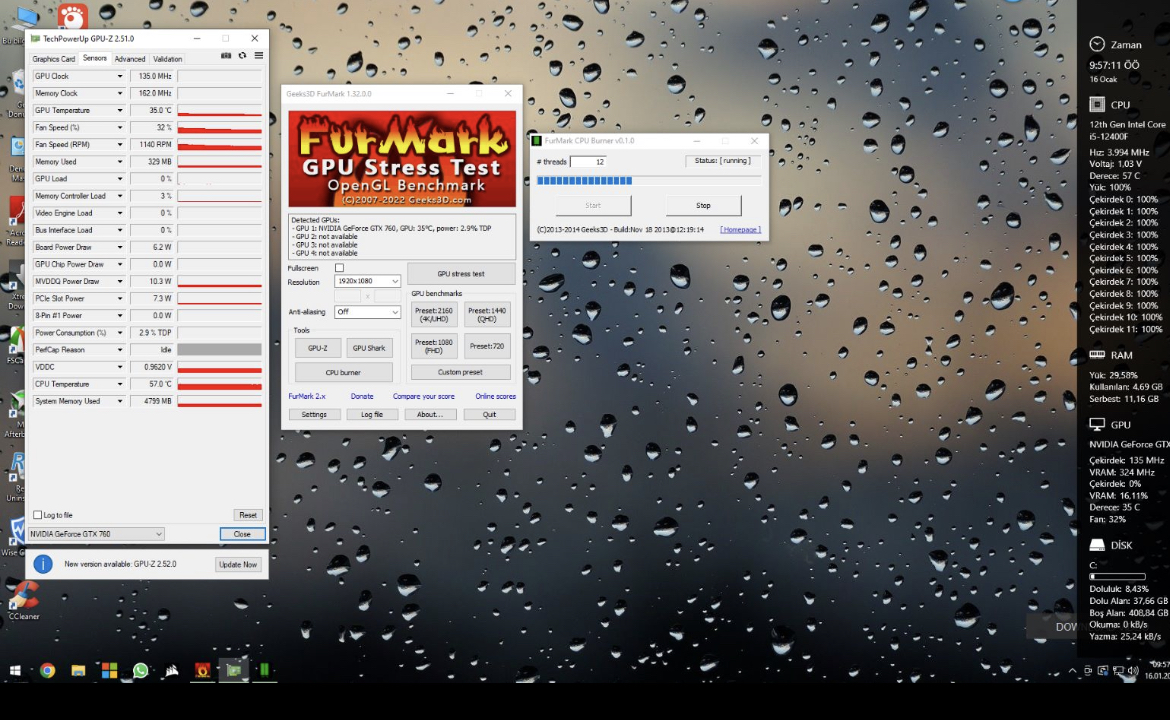Open FurMark Anti-aliasing dropdown

tap(367, 312)
